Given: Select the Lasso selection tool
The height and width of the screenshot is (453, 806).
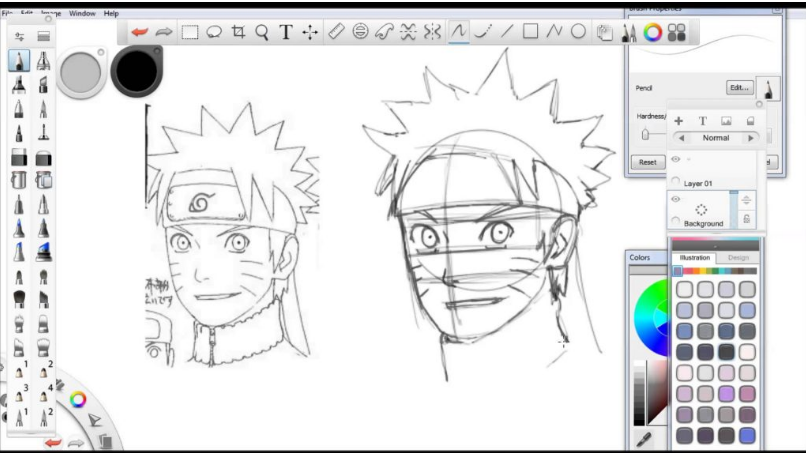Looking at the screenshot, I should 214,32.
